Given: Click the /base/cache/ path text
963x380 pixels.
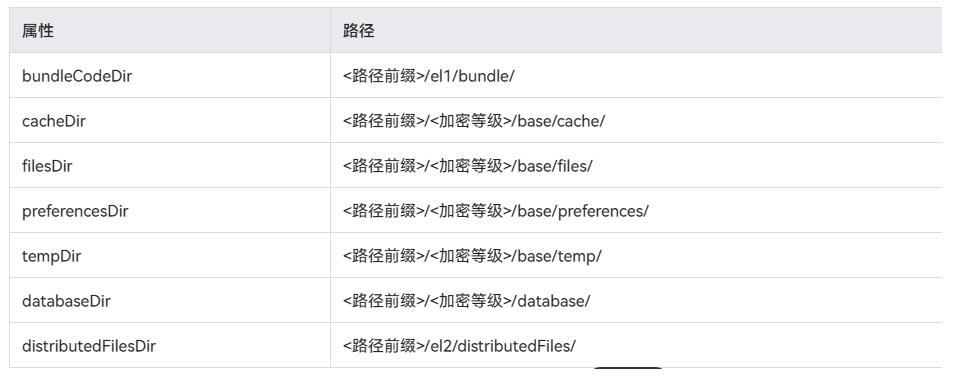Looking at the screenshot, I should click(x=559, y=121).
